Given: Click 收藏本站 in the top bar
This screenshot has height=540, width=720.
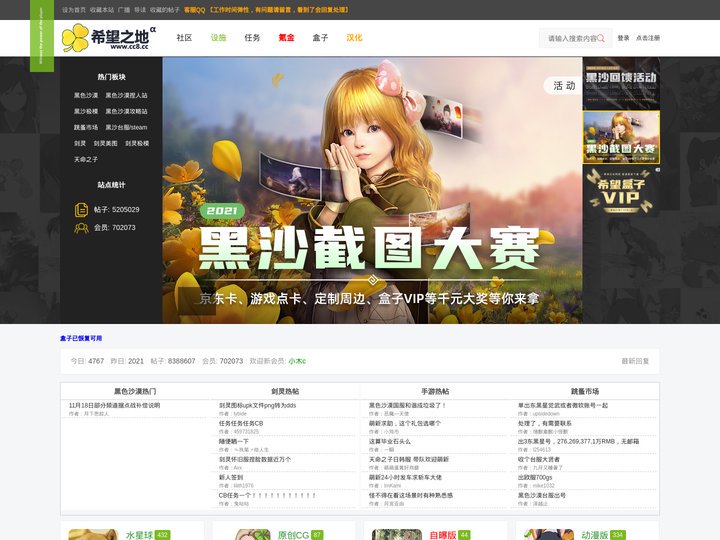Looking at the screenshot, I should pos(102,10).
